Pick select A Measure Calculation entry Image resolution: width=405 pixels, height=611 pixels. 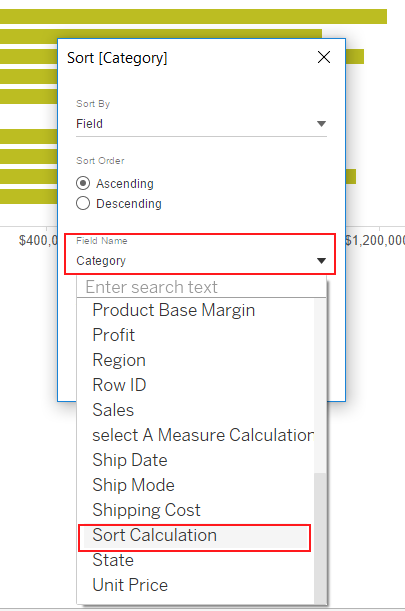point(203,435)
